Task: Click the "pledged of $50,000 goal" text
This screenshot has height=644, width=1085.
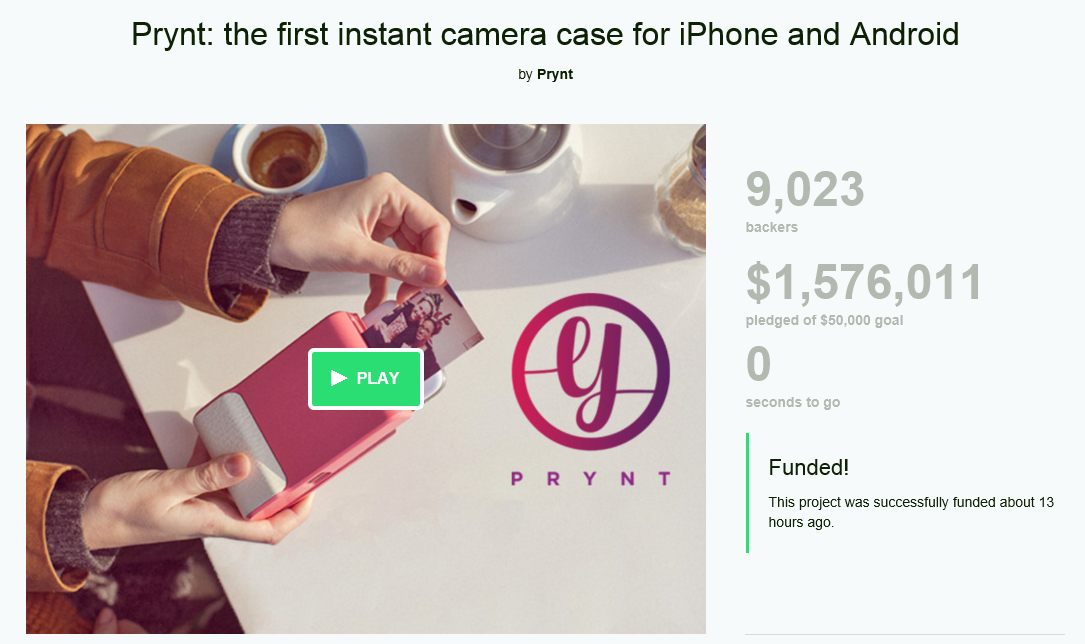Action: click(x=825, y=321)
